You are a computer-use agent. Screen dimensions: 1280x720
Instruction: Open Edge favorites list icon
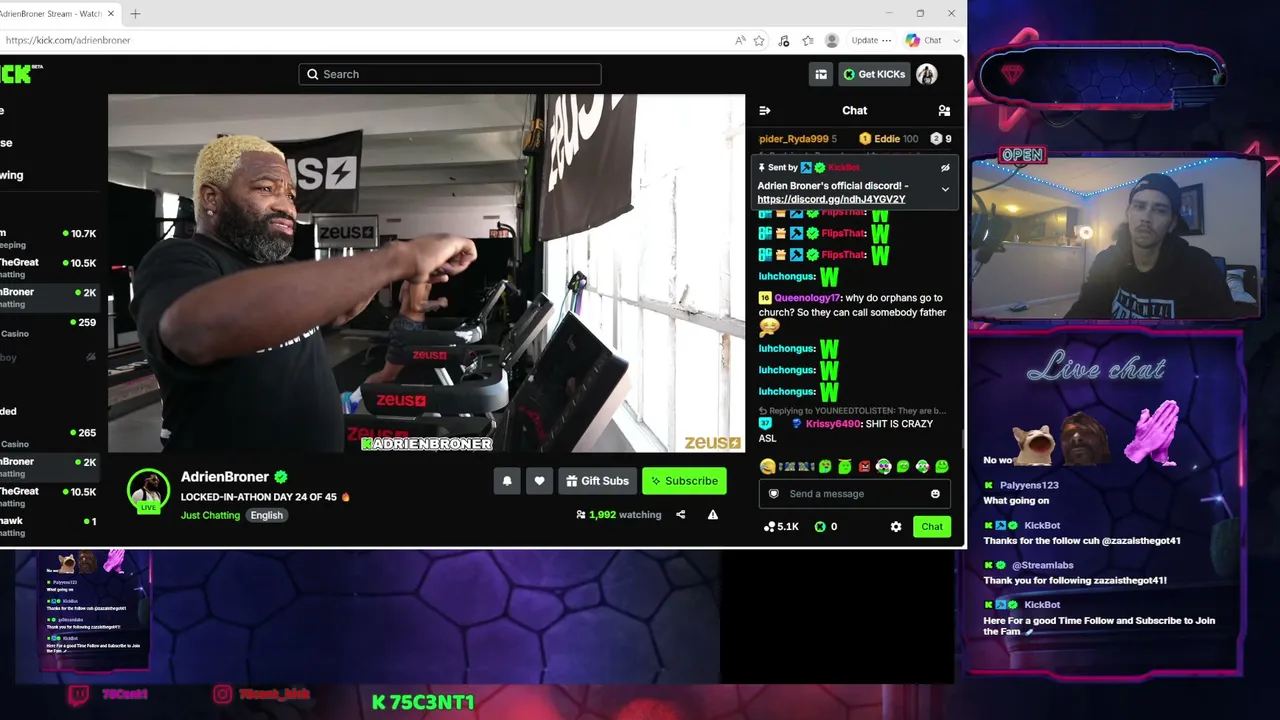pyautogui.click(x=808, y=40)
